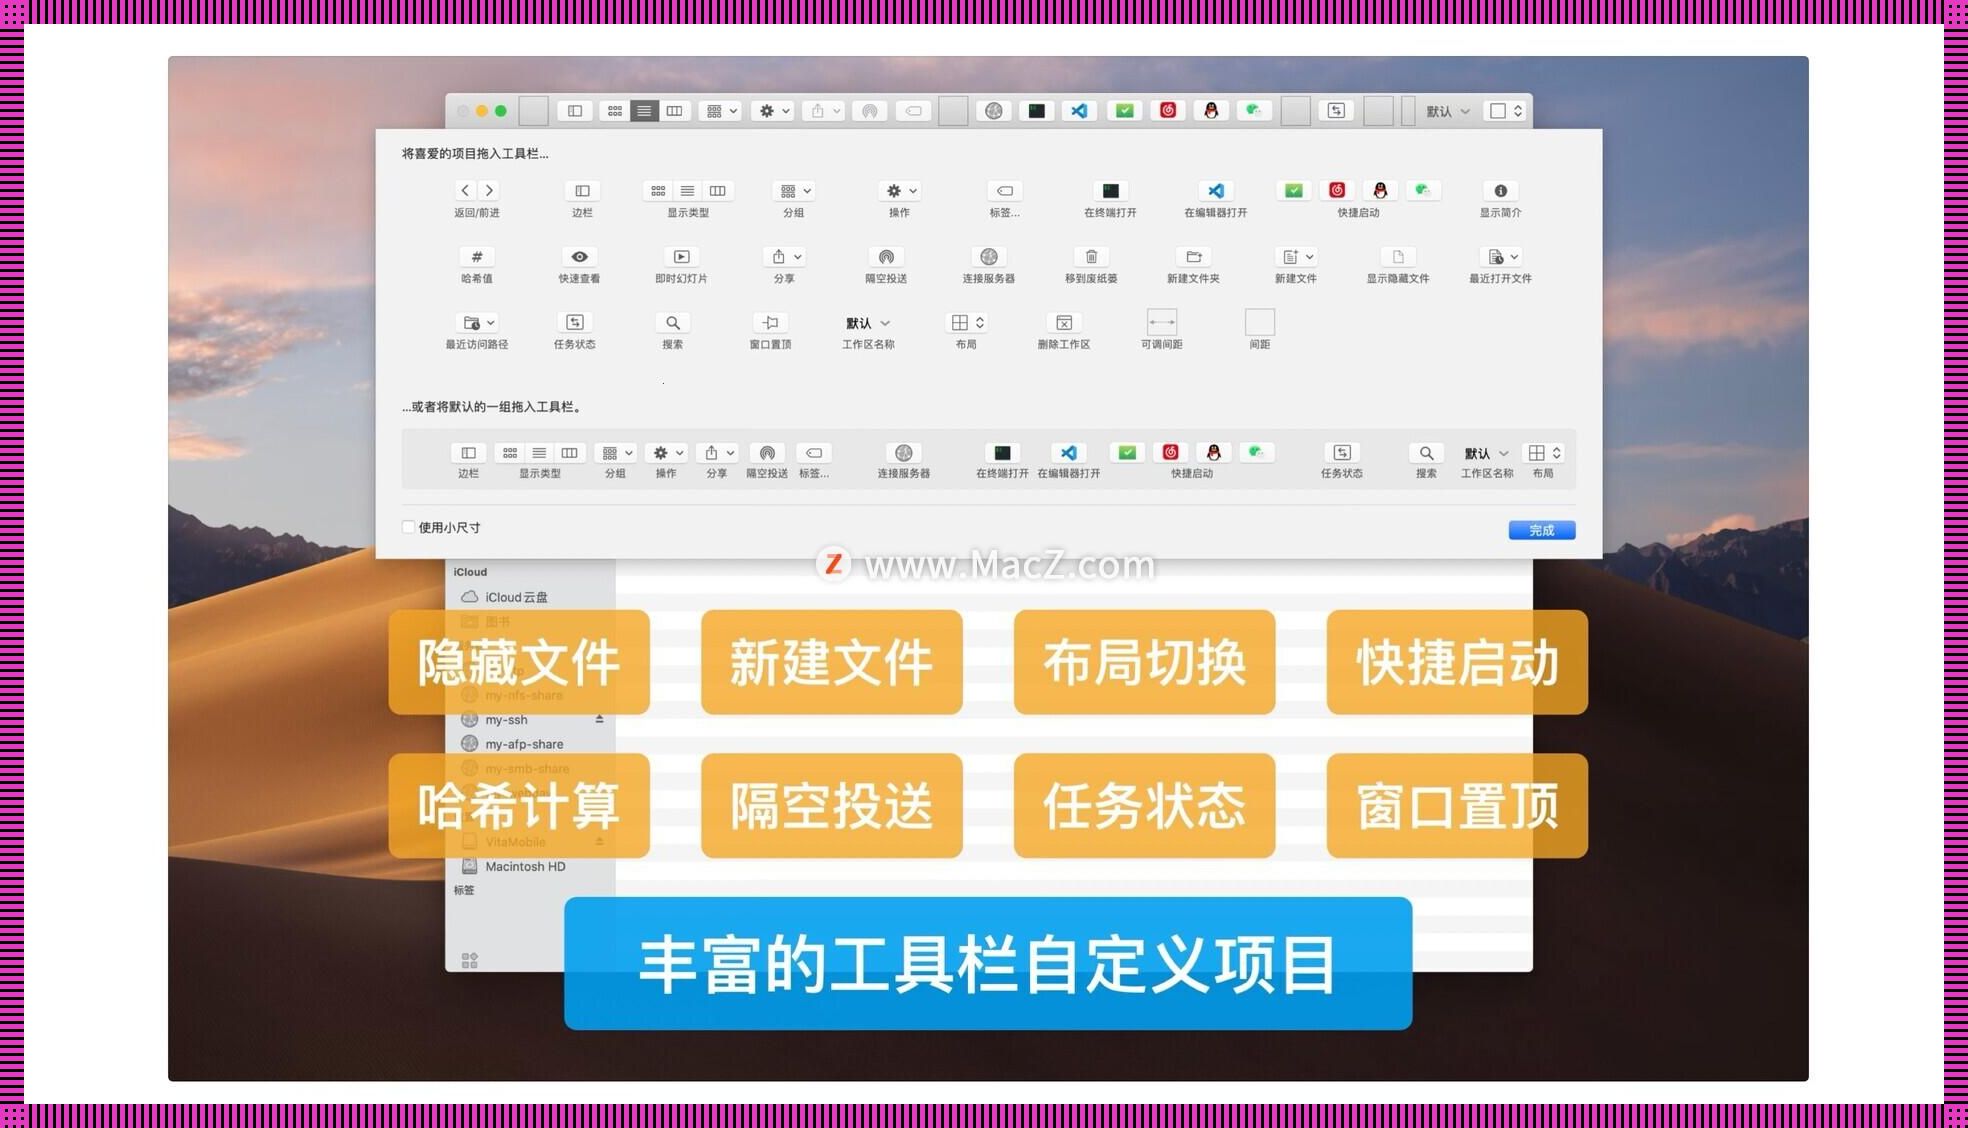The width and height of the screenshot is (1968, 1128).
Task: Open the 操作 gear dropdown in the palette
Action: 900,190
